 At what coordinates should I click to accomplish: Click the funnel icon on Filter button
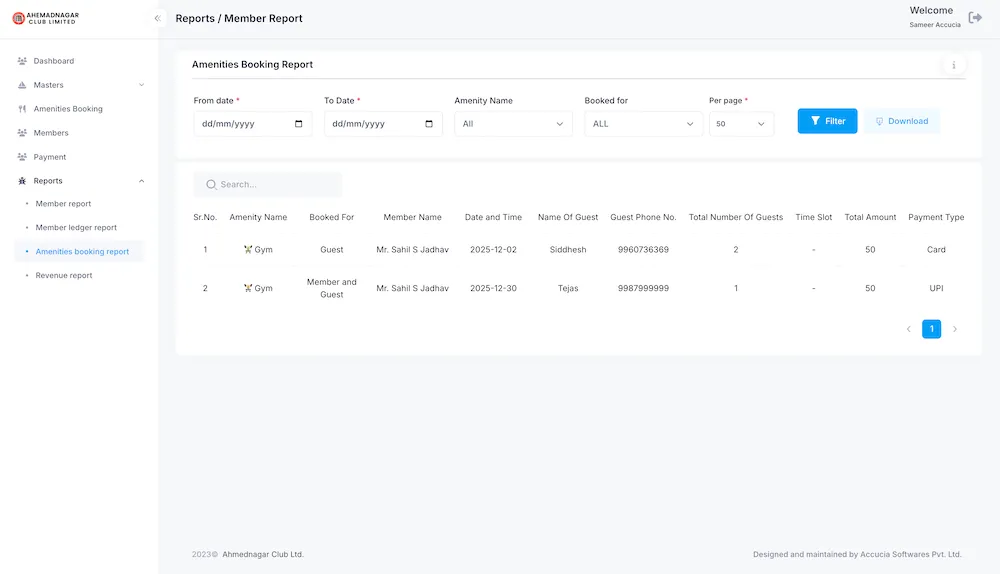click(x=815, y=121)
